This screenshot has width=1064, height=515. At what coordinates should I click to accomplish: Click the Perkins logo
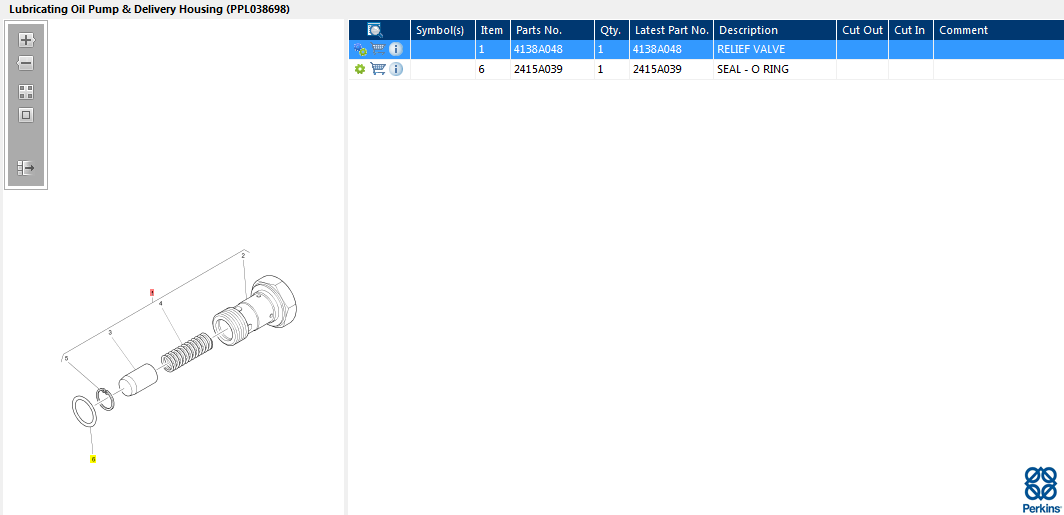(1040, 489)
